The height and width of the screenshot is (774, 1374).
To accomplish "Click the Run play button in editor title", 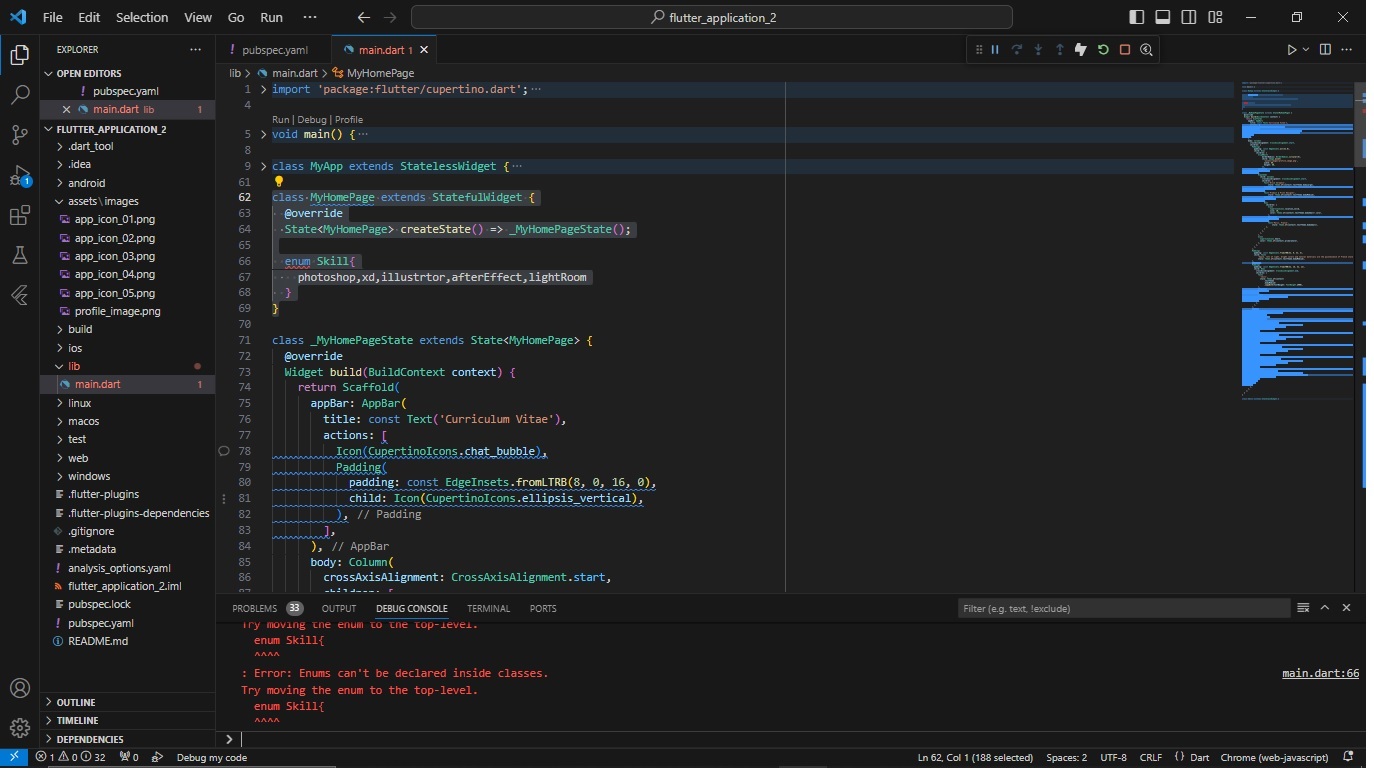I will (x=1292, y=50).
